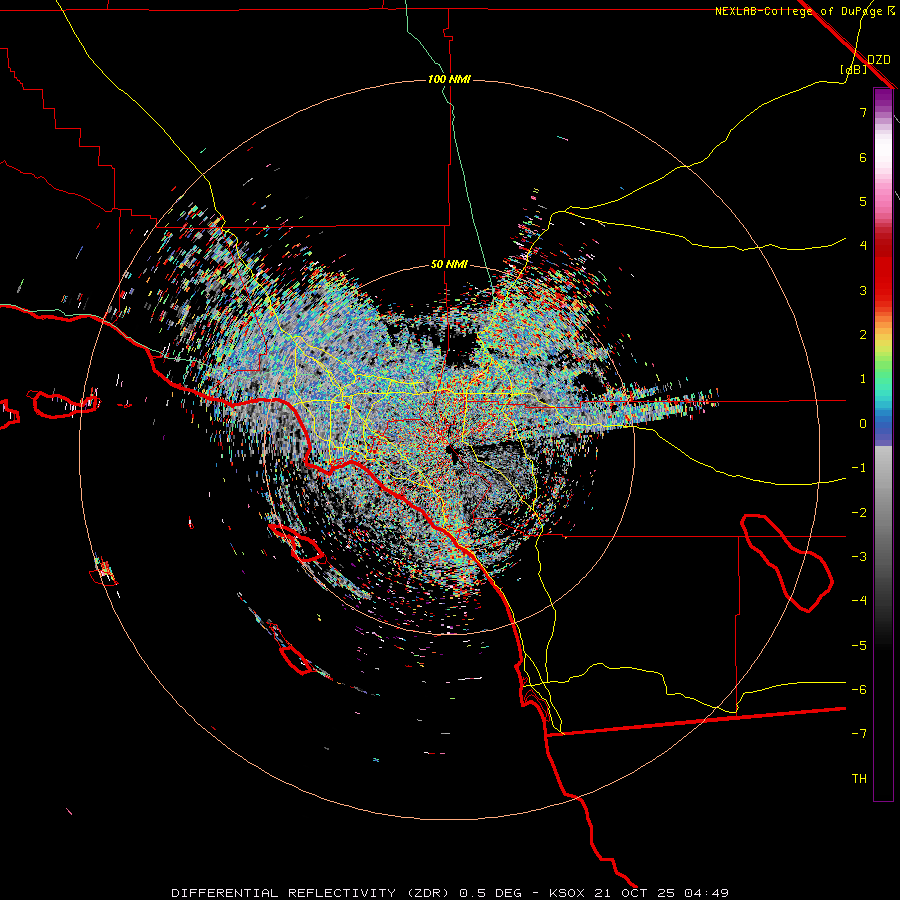The width and height of the screenshot is (900, 900).
Task: Click the 7 tick on the color scale
Action: [863, 112]
